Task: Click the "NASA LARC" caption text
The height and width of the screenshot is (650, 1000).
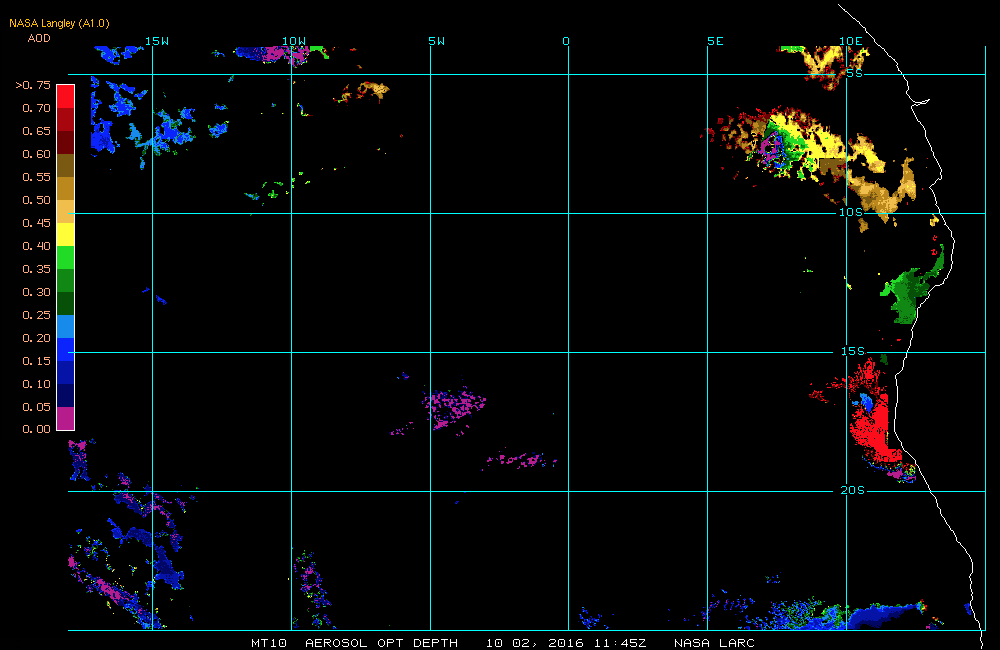Action: [714, 643]
